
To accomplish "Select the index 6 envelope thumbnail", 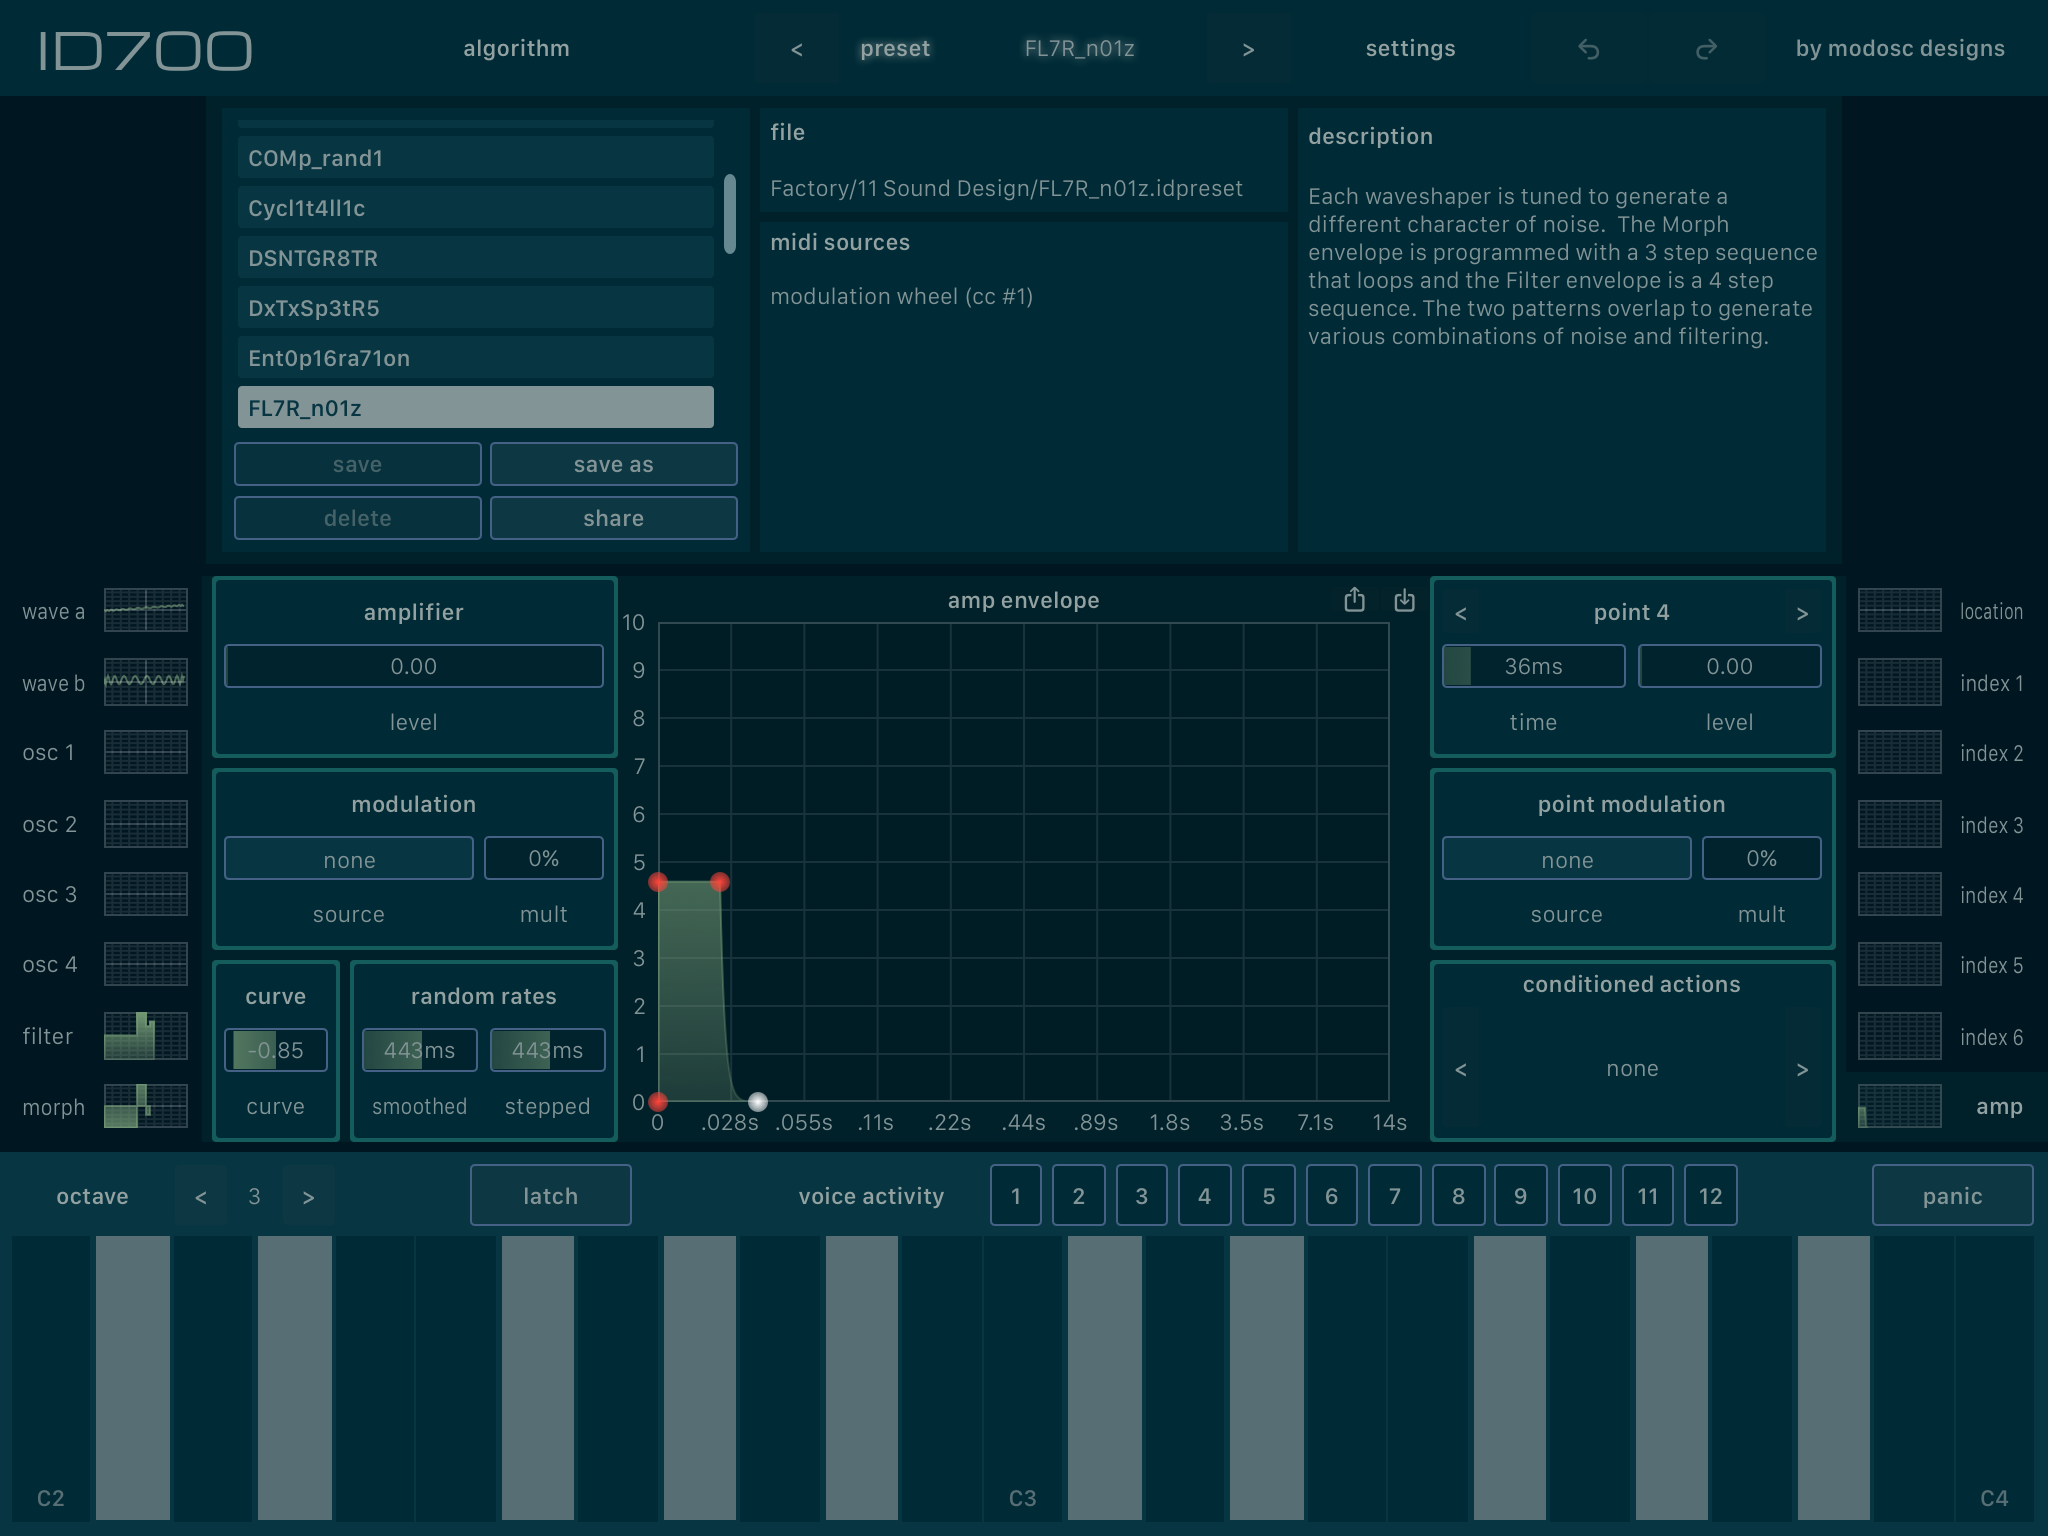I will pyautogui.click(x=1899, y=1036).
